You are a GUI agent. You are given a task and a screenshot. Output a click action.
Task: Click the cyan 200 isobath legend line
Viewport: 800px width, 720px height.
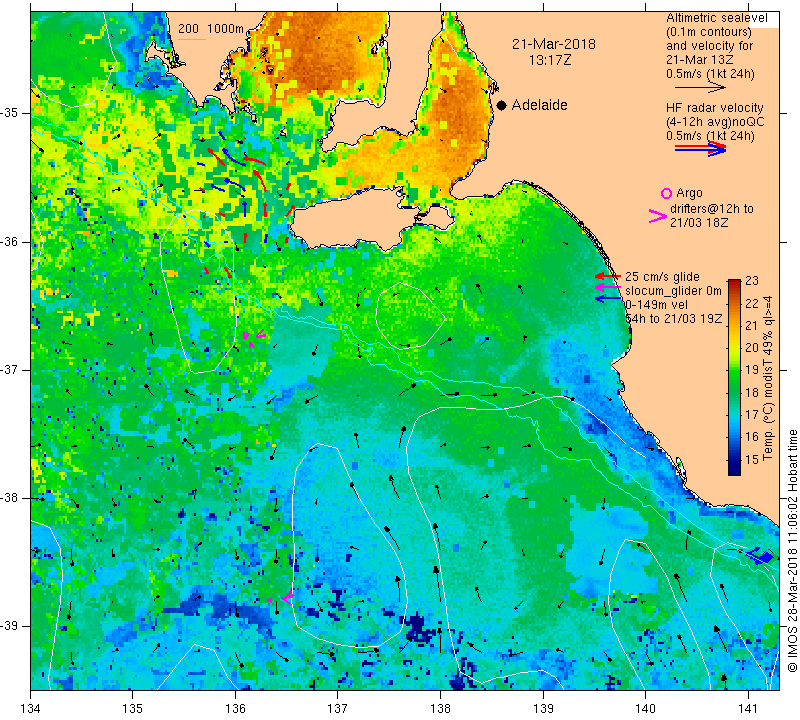click(x=192, y=39)
